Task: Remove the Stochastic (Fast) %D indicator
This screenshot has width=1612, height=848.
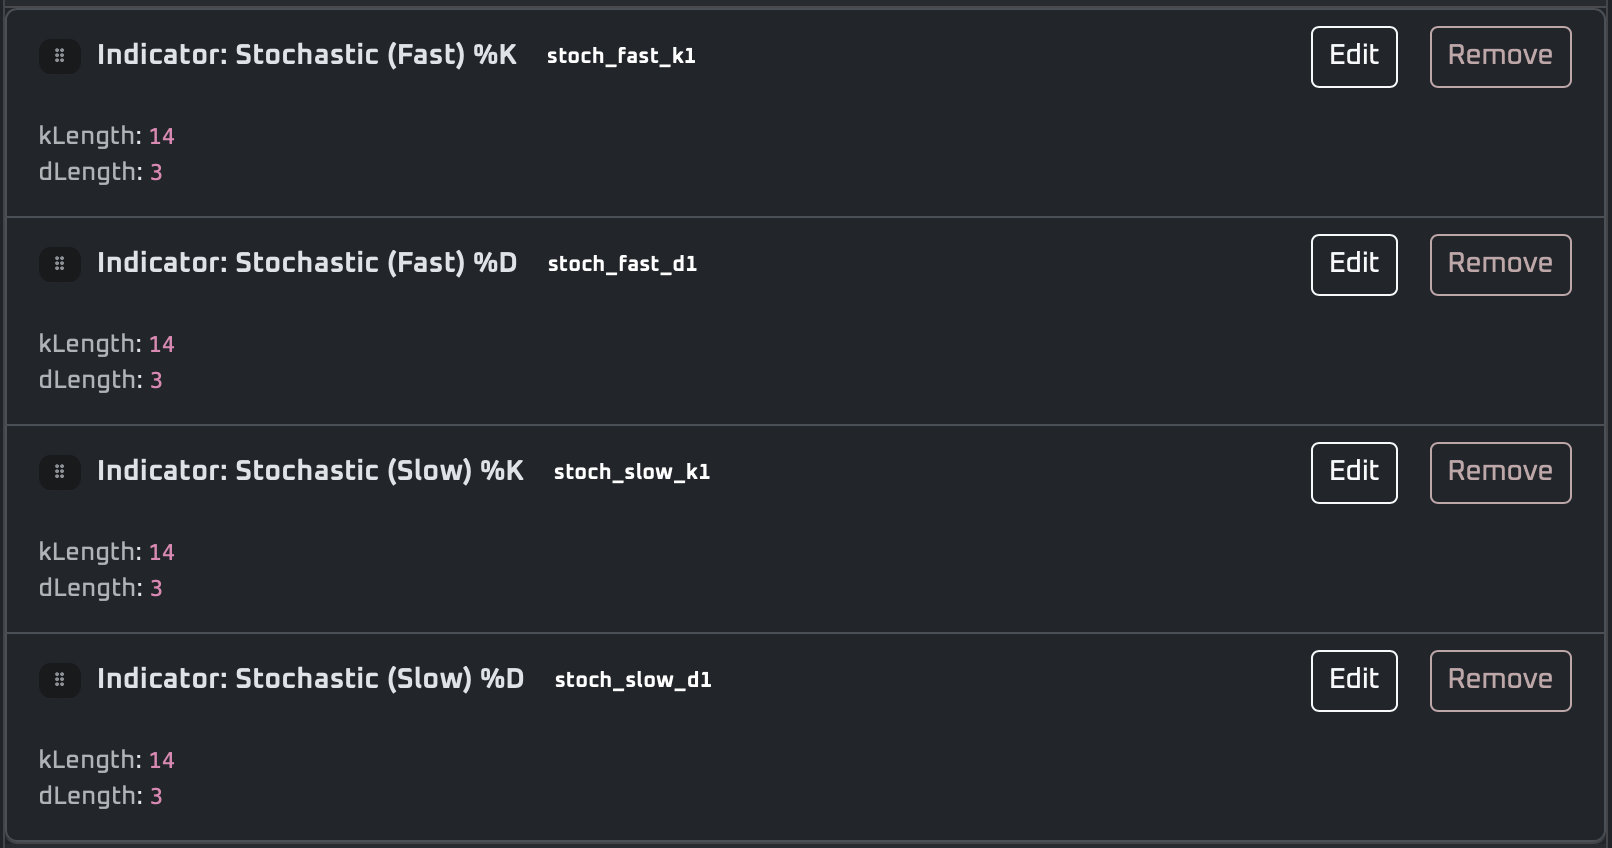Action: click(x=1500, y=265)
